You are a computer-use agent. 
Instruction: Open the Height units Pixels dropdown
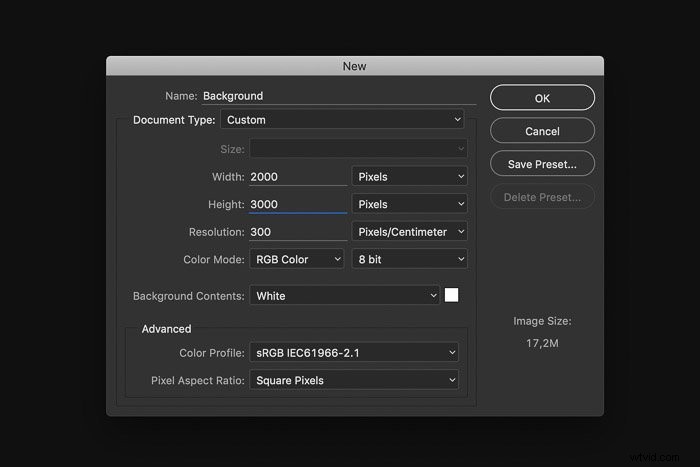[409, 204]
